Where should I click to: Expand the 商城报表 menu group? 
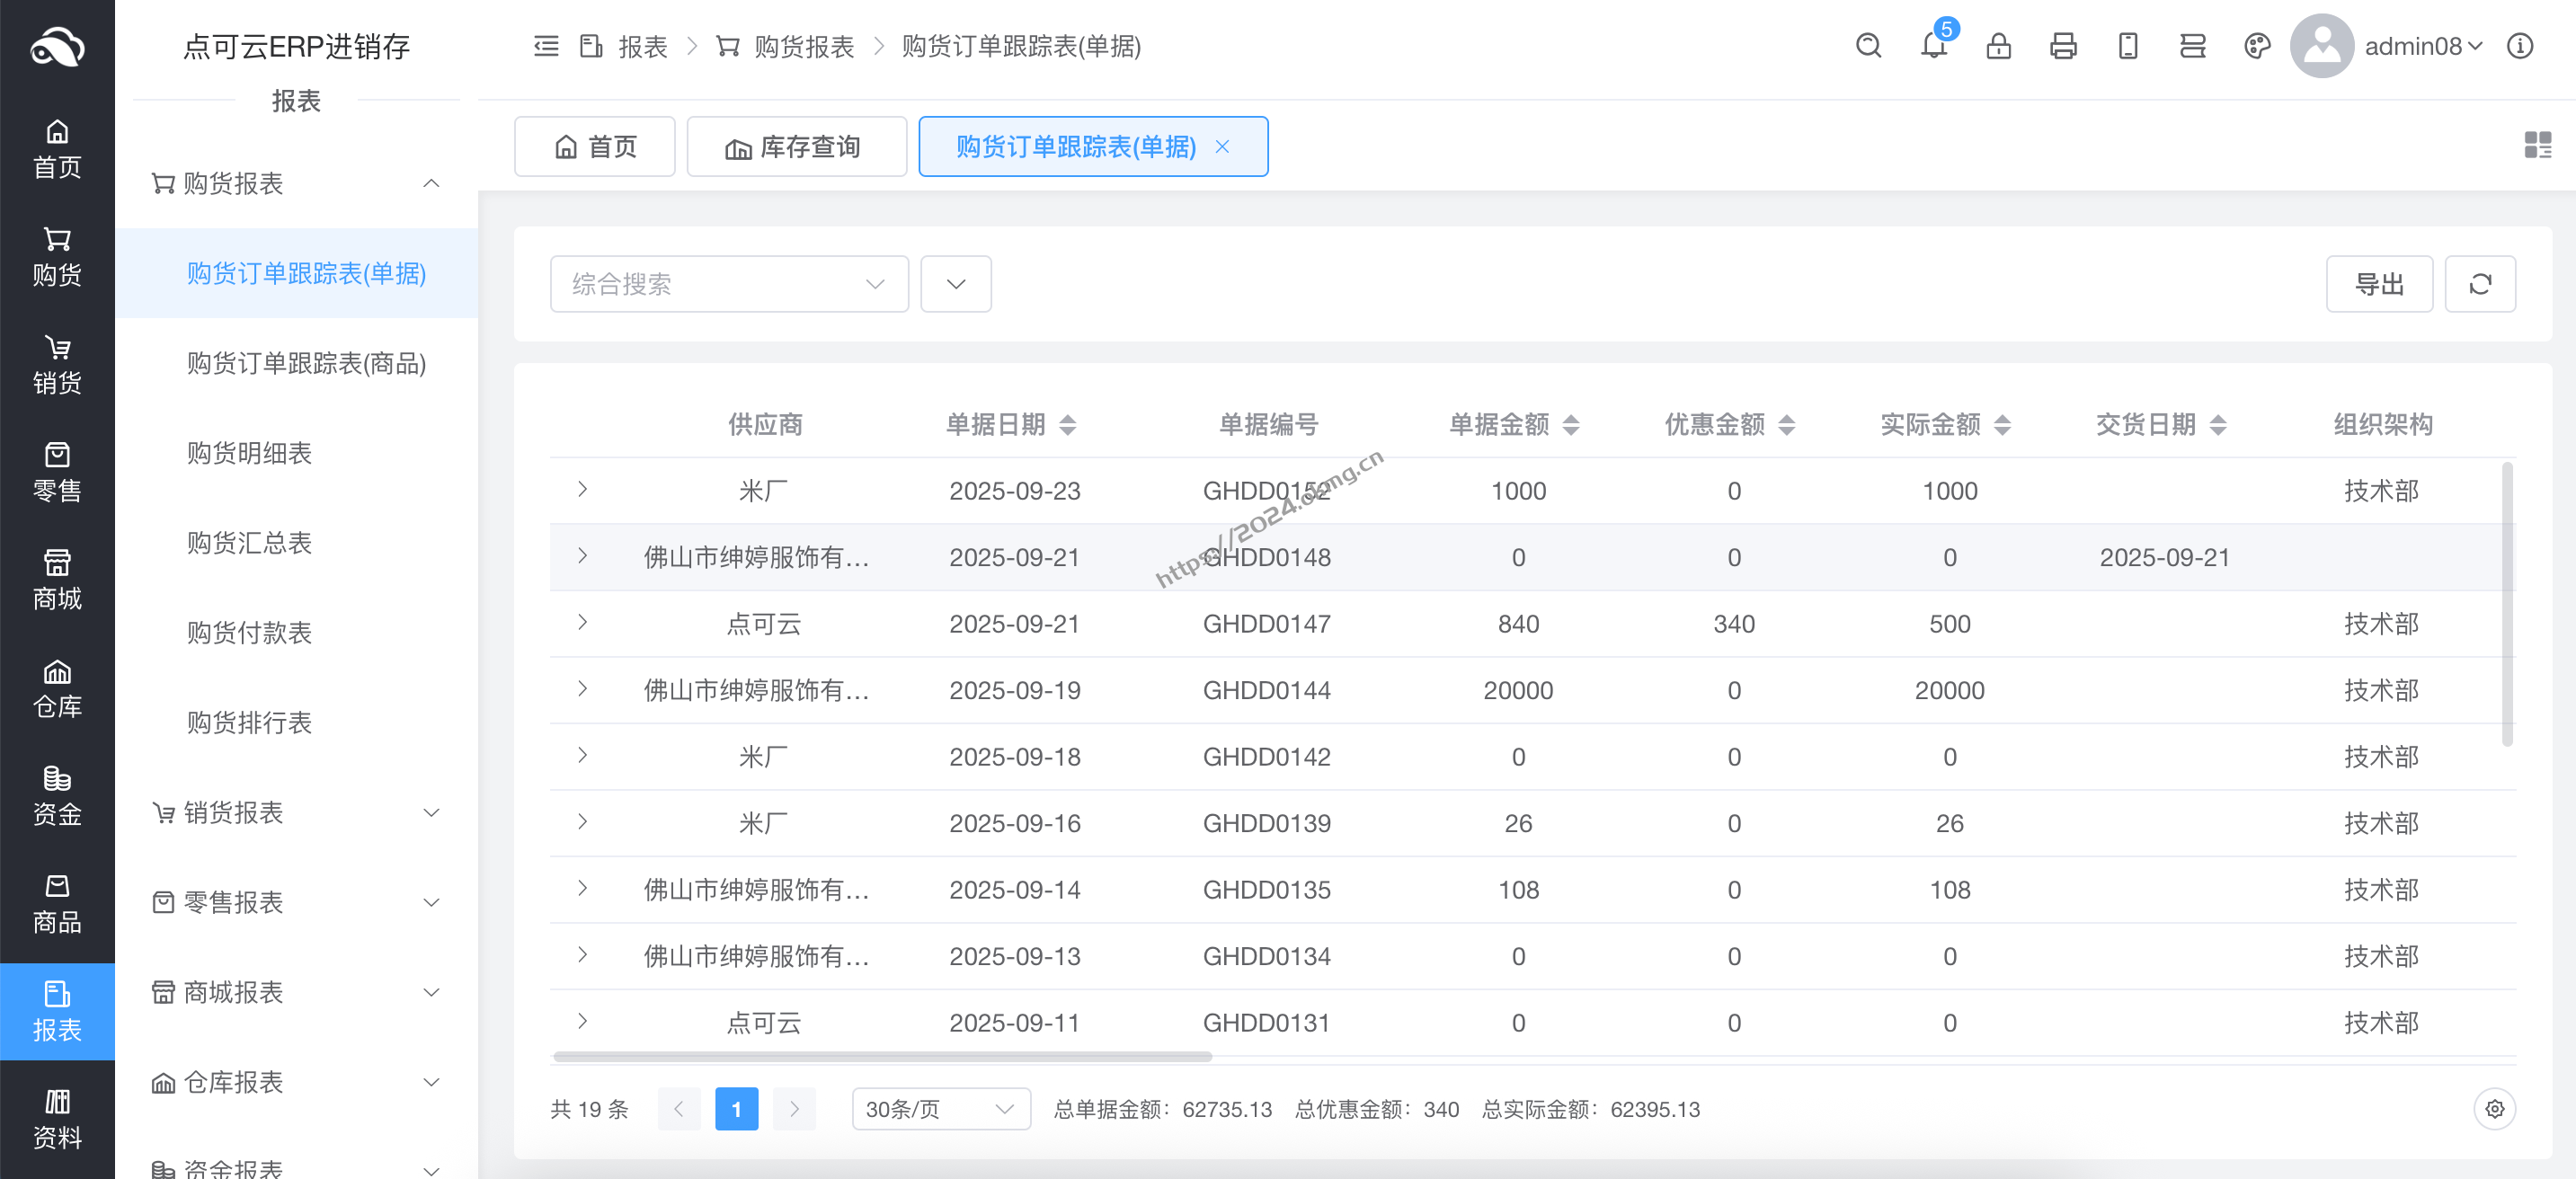click(297, 992)
